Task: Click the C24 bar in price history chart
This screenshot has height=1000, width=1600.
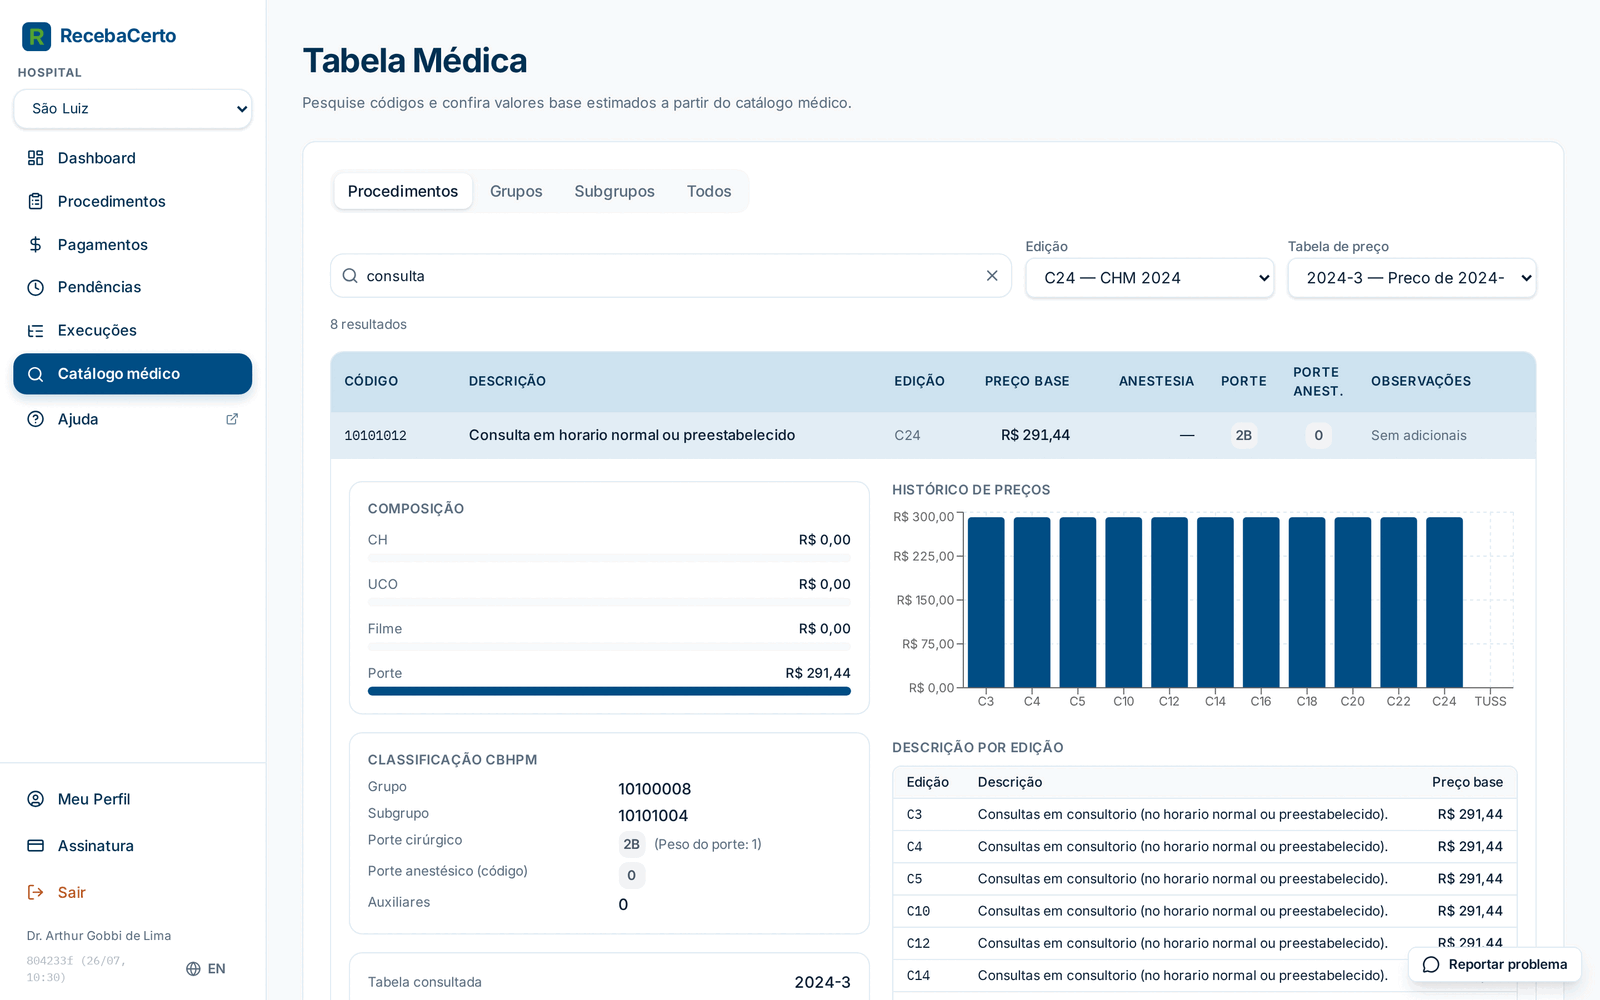Action: 1444,602
